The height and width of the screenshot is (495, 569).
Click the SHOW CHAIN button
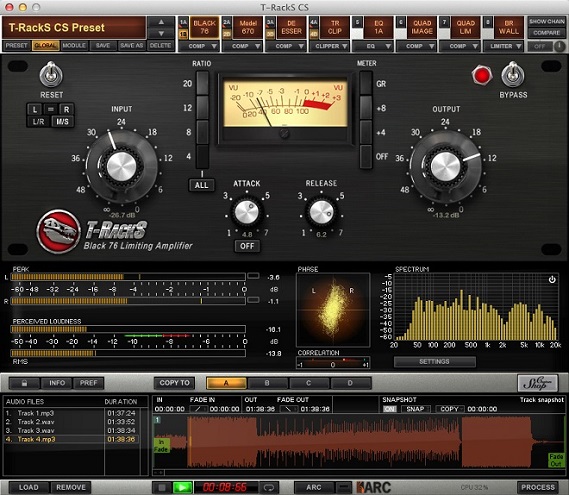click(547, 21)
